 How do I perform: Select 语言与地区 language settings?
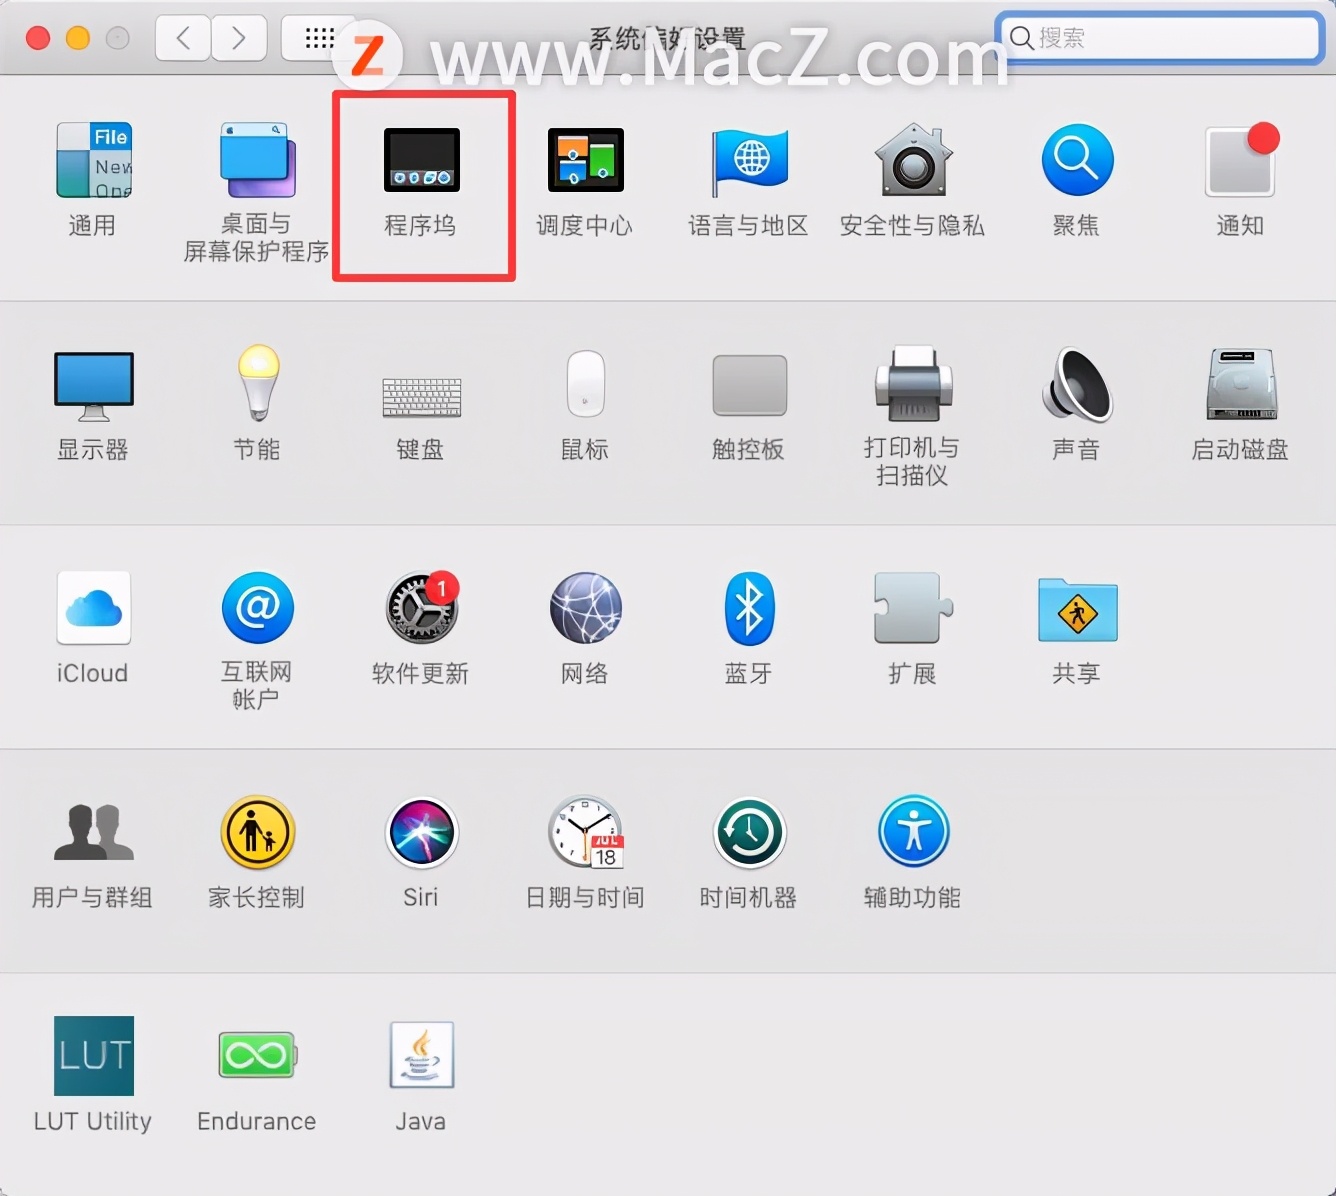(x=748, y=180)
